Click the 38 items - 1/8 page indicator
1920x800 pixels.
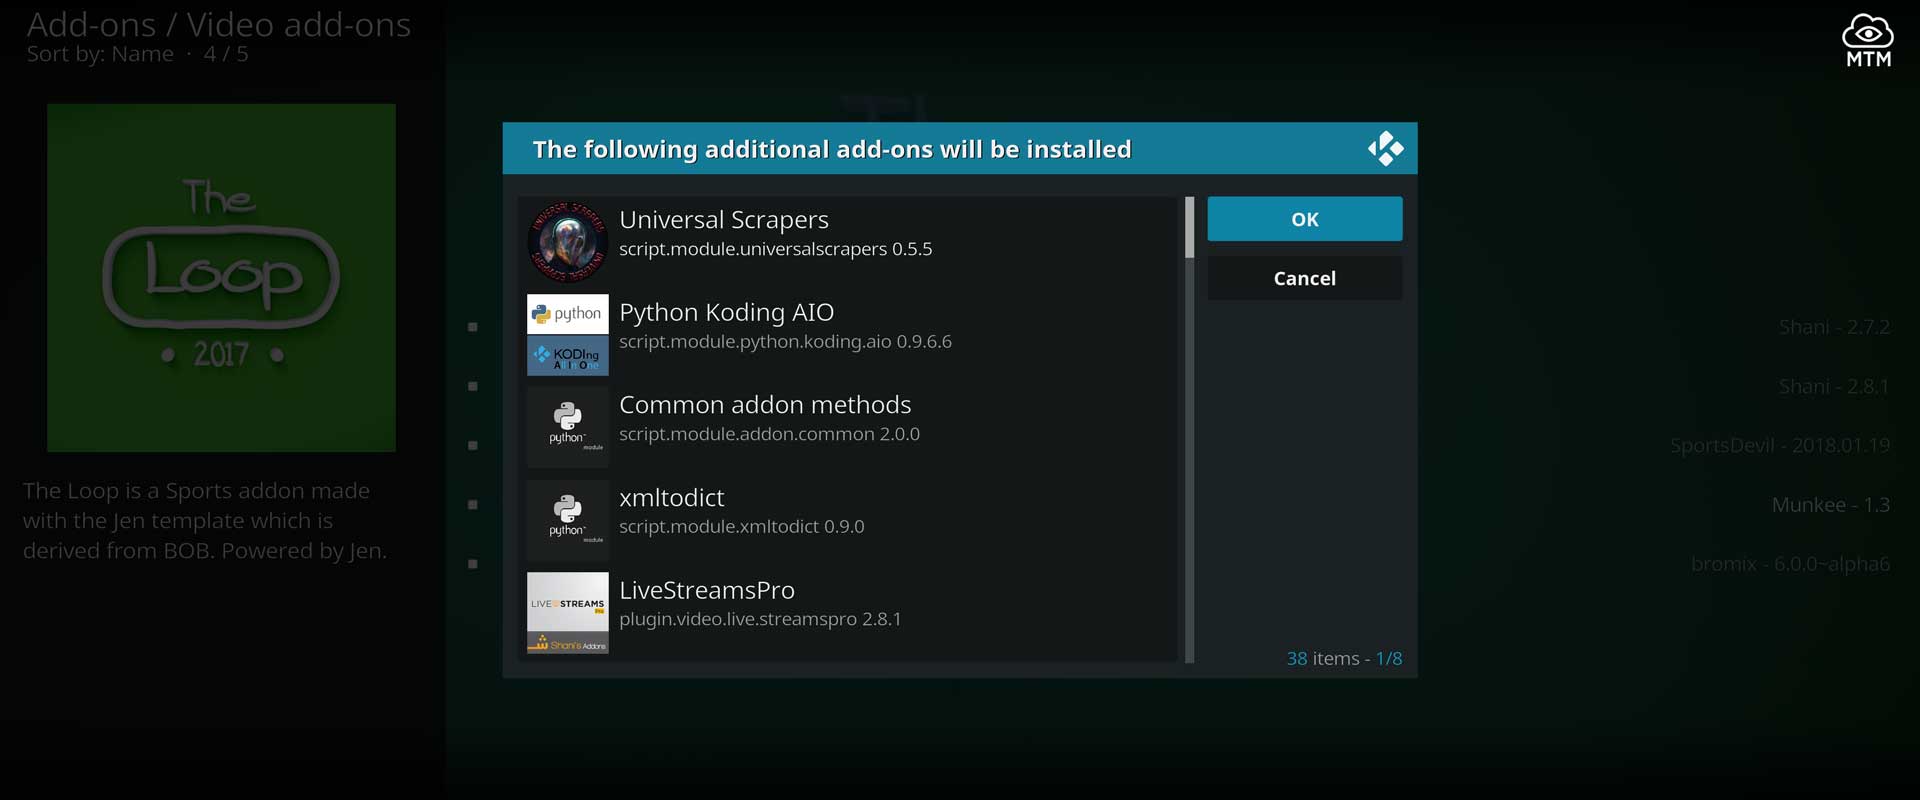click(1344, 658)
